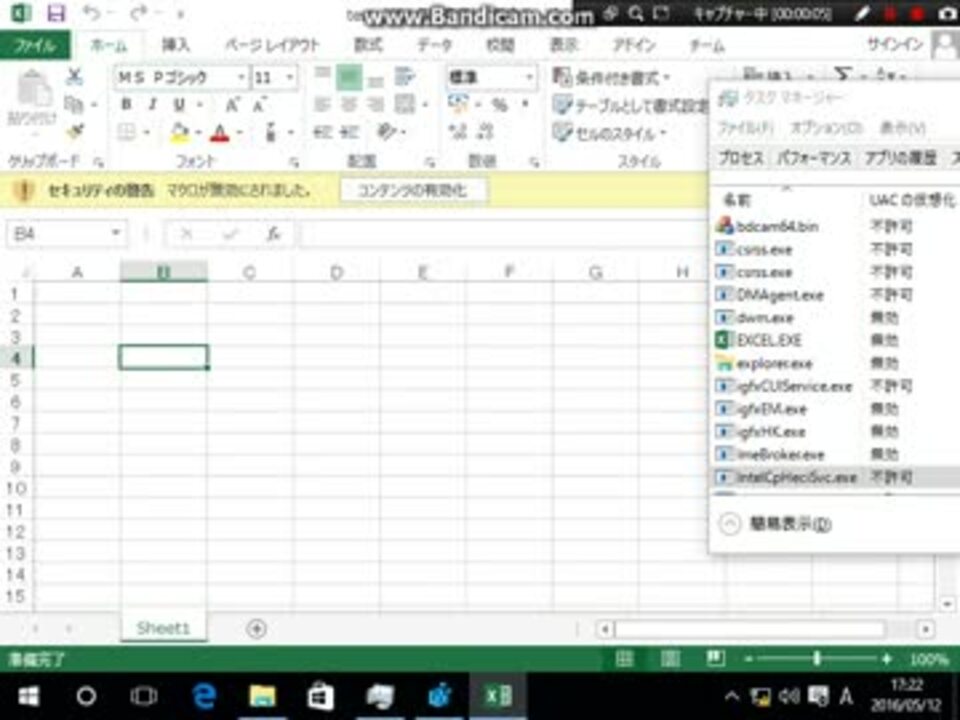
Task: Click the red Font Color A icon
Action: click(x=220, y=132)
